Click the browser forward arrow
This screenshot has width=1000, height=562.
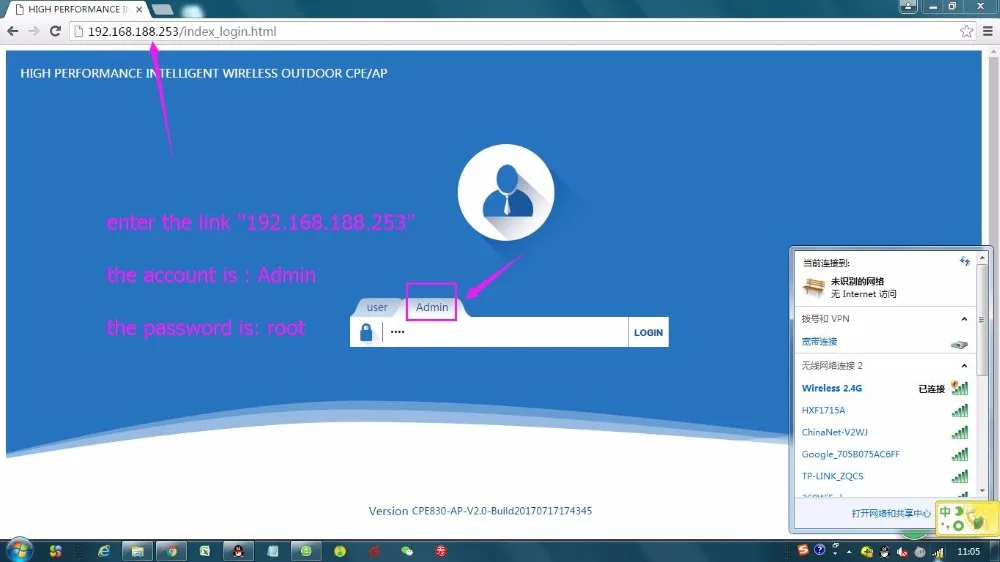click(x=34, y=31)
